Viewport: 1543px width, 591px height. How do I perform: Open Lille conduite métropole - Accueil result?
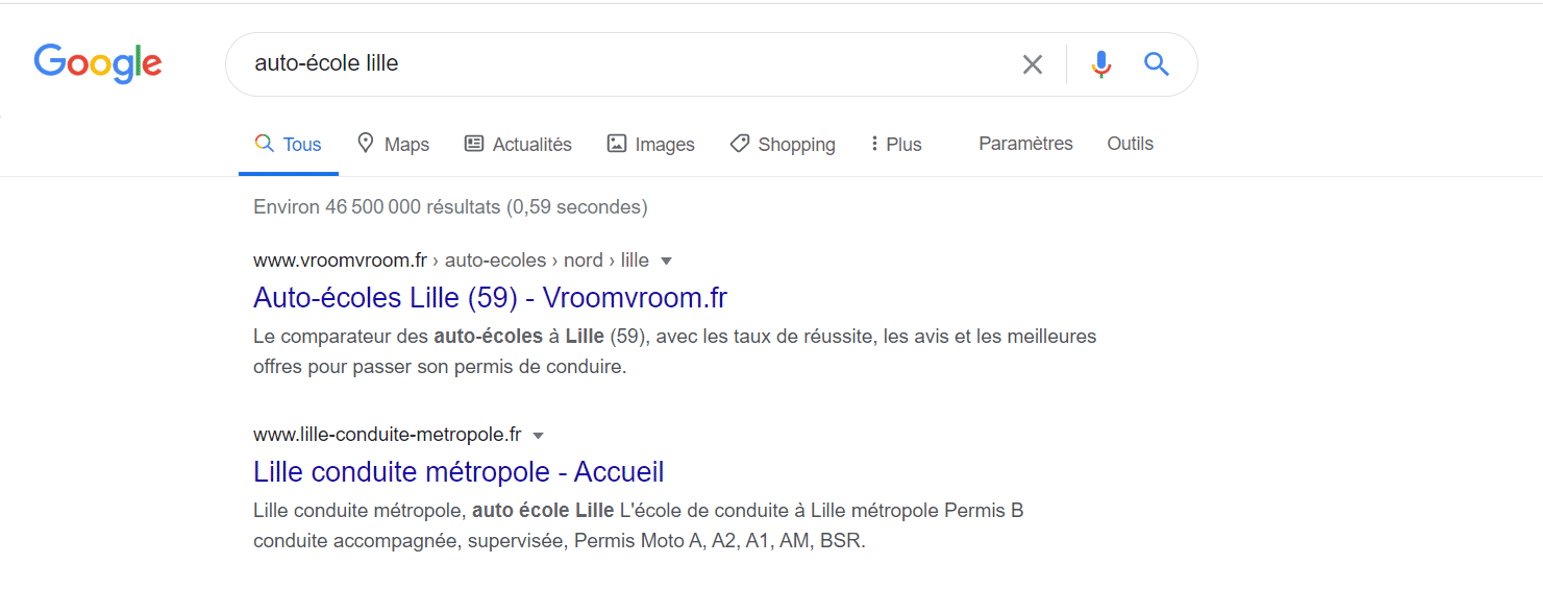[x=459, y=471]
